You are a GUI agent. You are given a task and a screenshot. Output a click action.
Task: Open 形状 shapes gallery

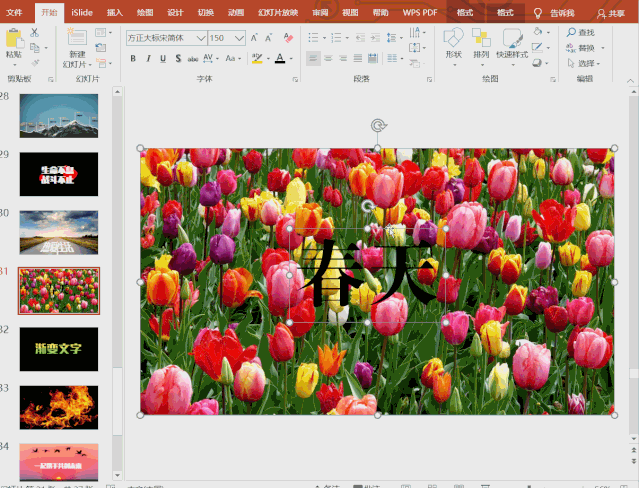(454, 46)
